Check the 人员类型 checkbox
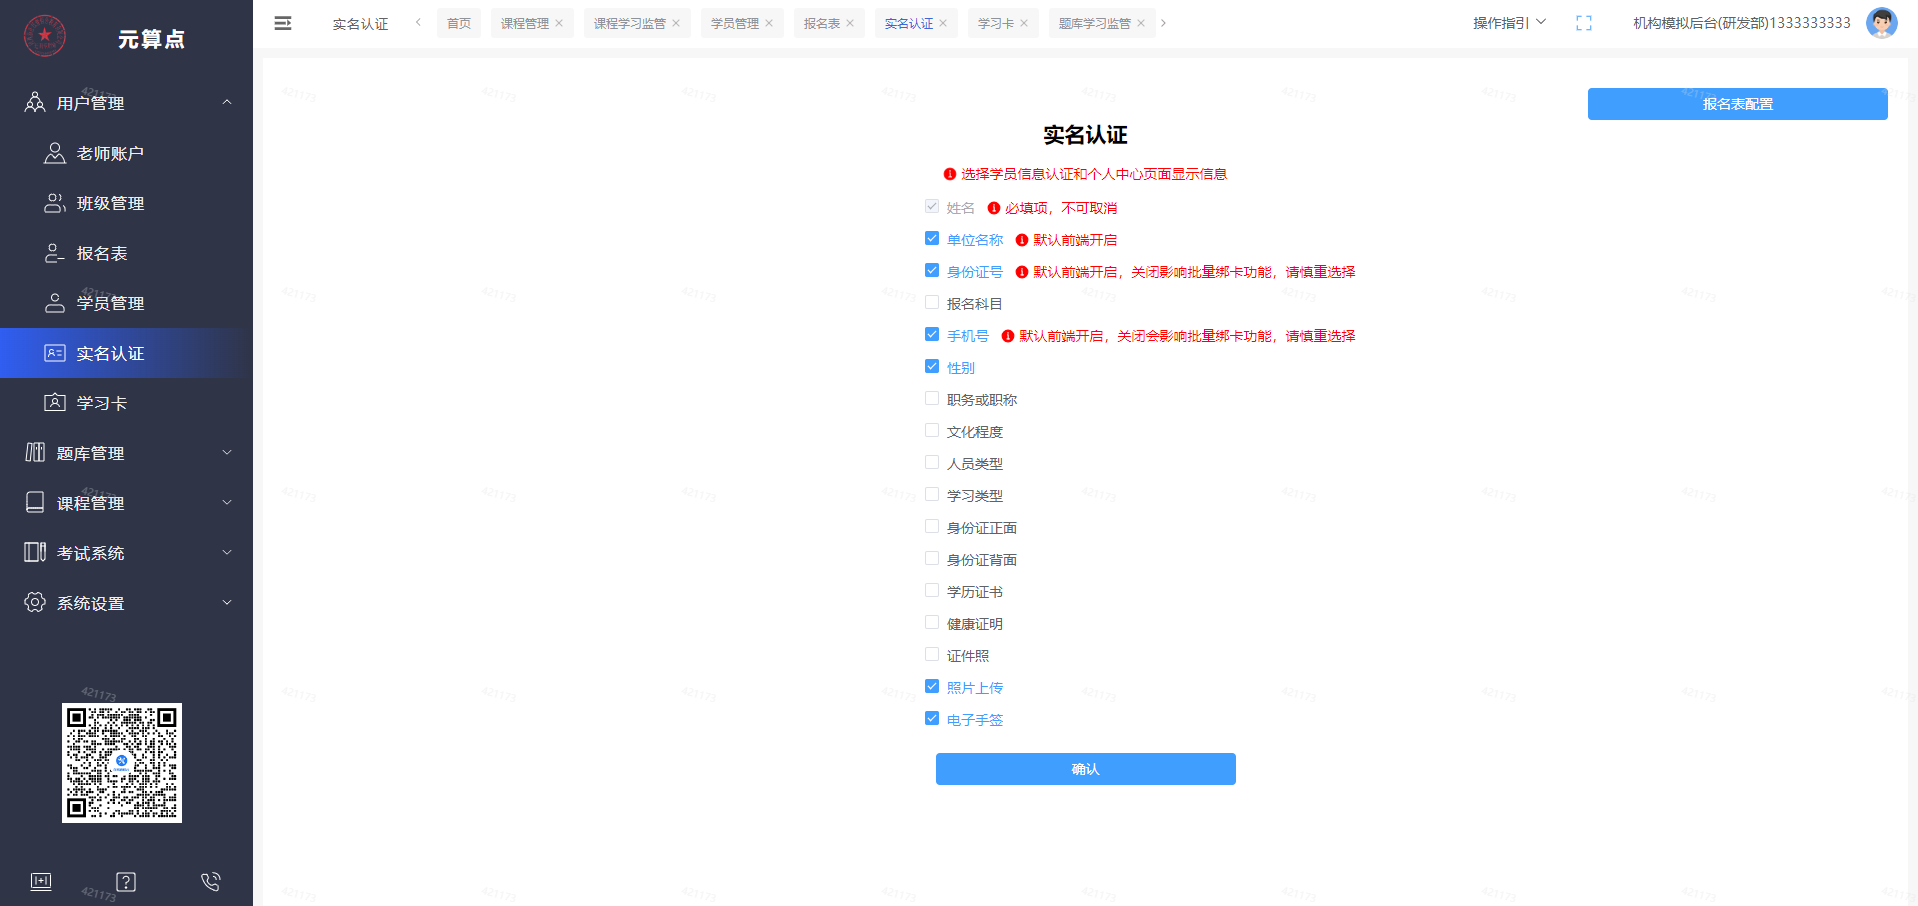The width and height of the screenshot is (1918, 906). [x=932, y=462]
